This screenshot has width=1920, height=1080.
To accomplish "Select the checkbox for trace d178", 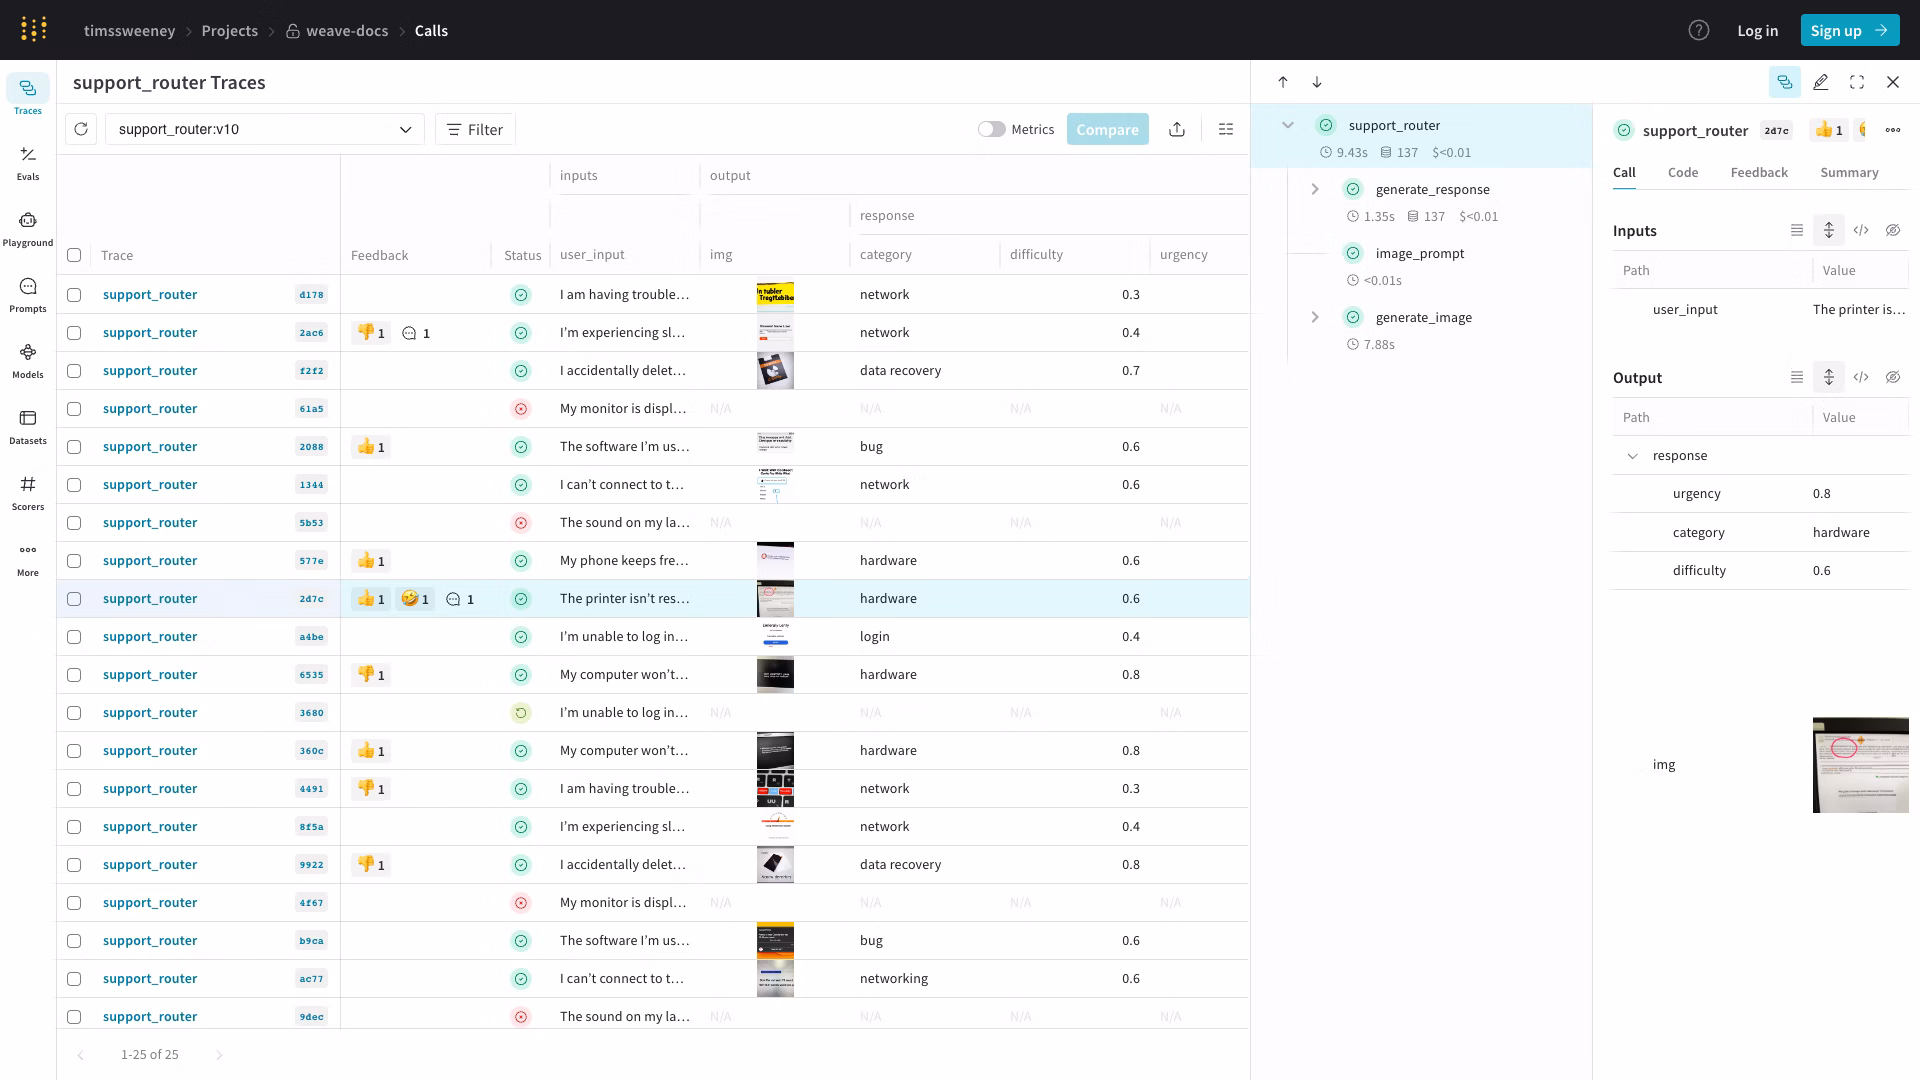I will pyautogui.click(x=74, y=295).
